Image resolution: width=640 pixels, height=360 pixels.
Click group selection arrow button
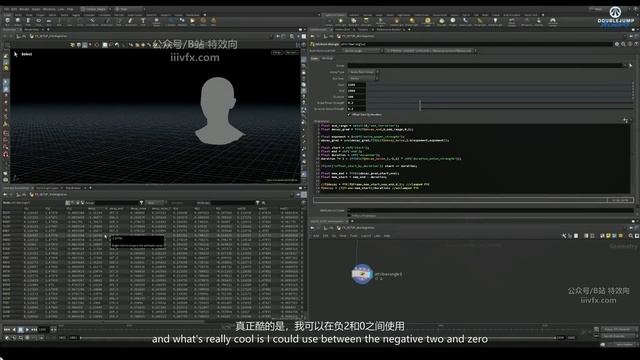coord(631,65)
